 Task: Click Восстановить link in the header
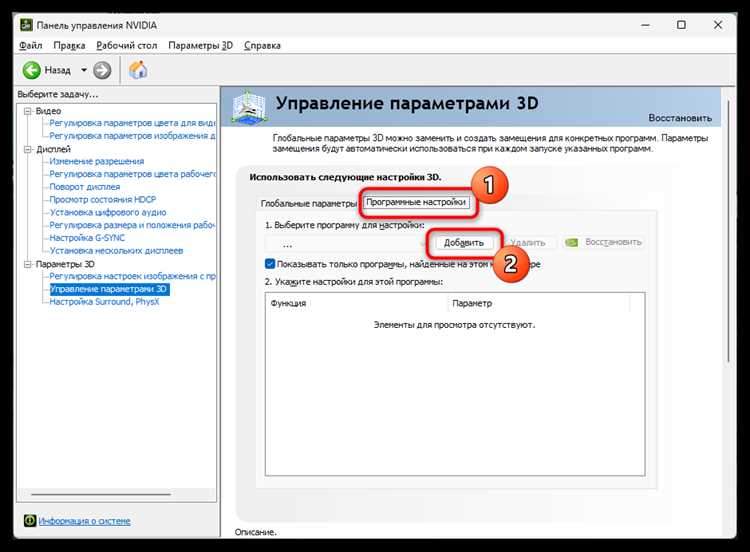tap(680, 118)
